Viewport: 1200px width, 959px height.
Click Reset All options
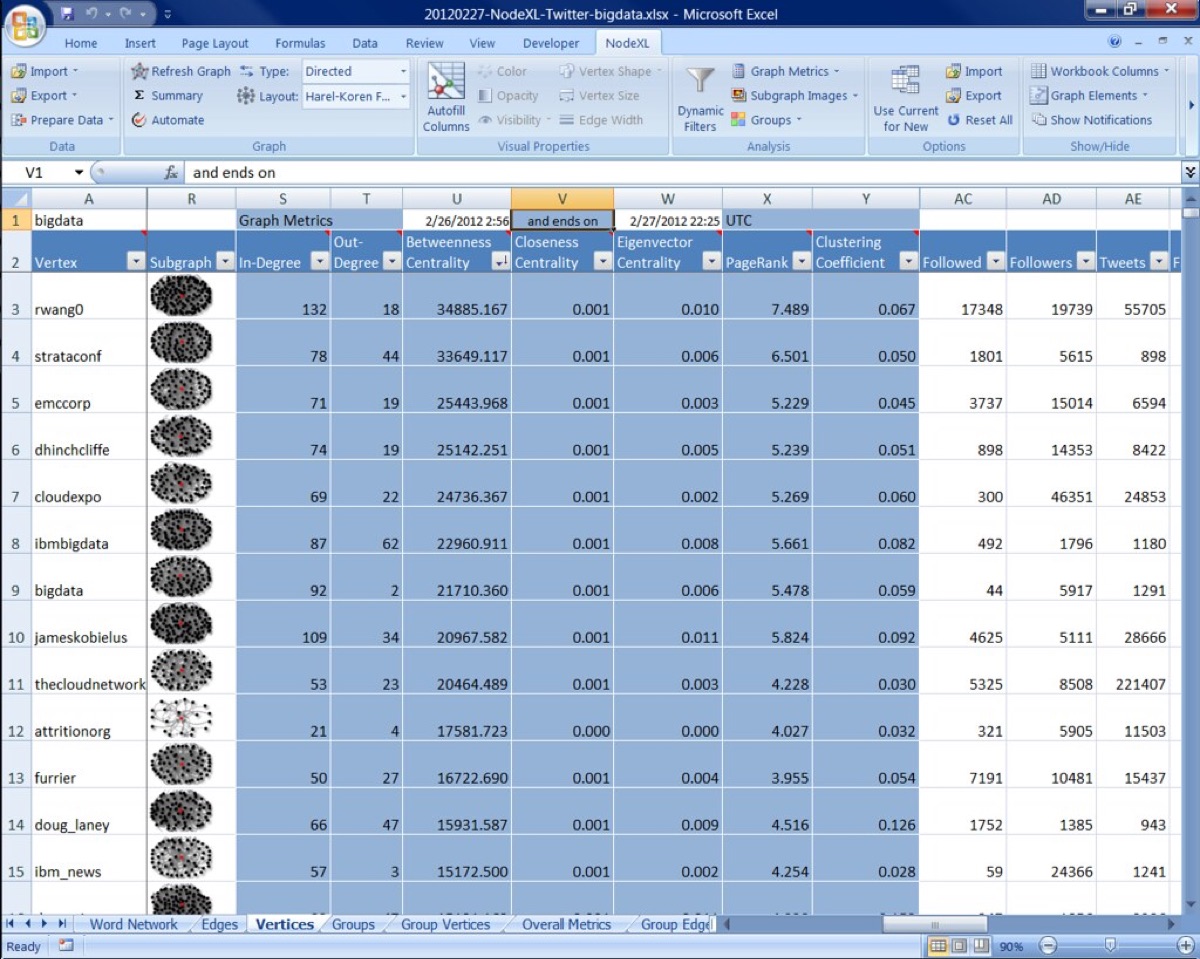point(980,120)
